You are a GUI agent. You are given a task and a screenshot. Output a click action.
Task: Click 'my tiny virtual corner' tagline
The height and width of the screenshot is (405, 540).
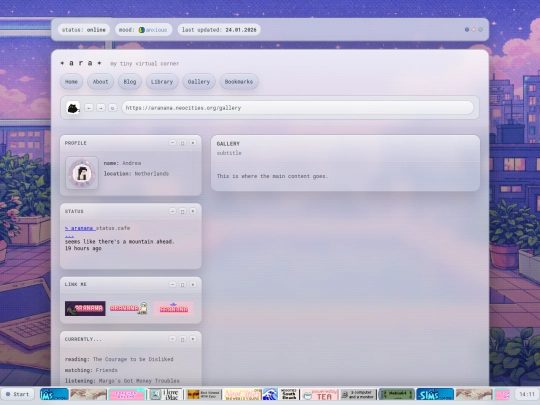coord(144,64)
